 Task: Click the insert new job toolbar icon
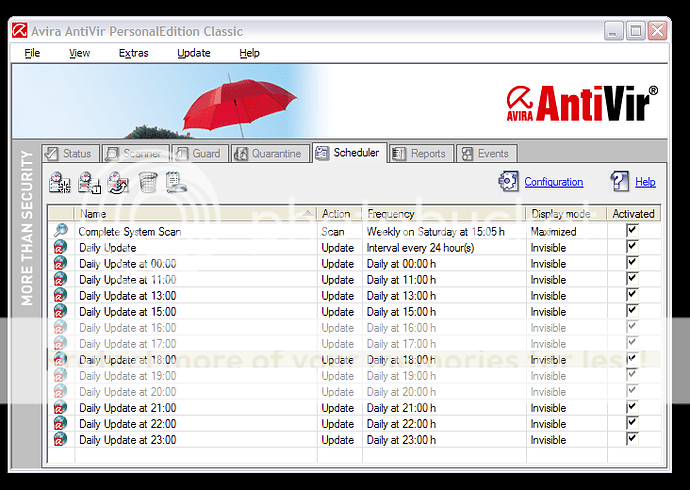click(60, 182)
